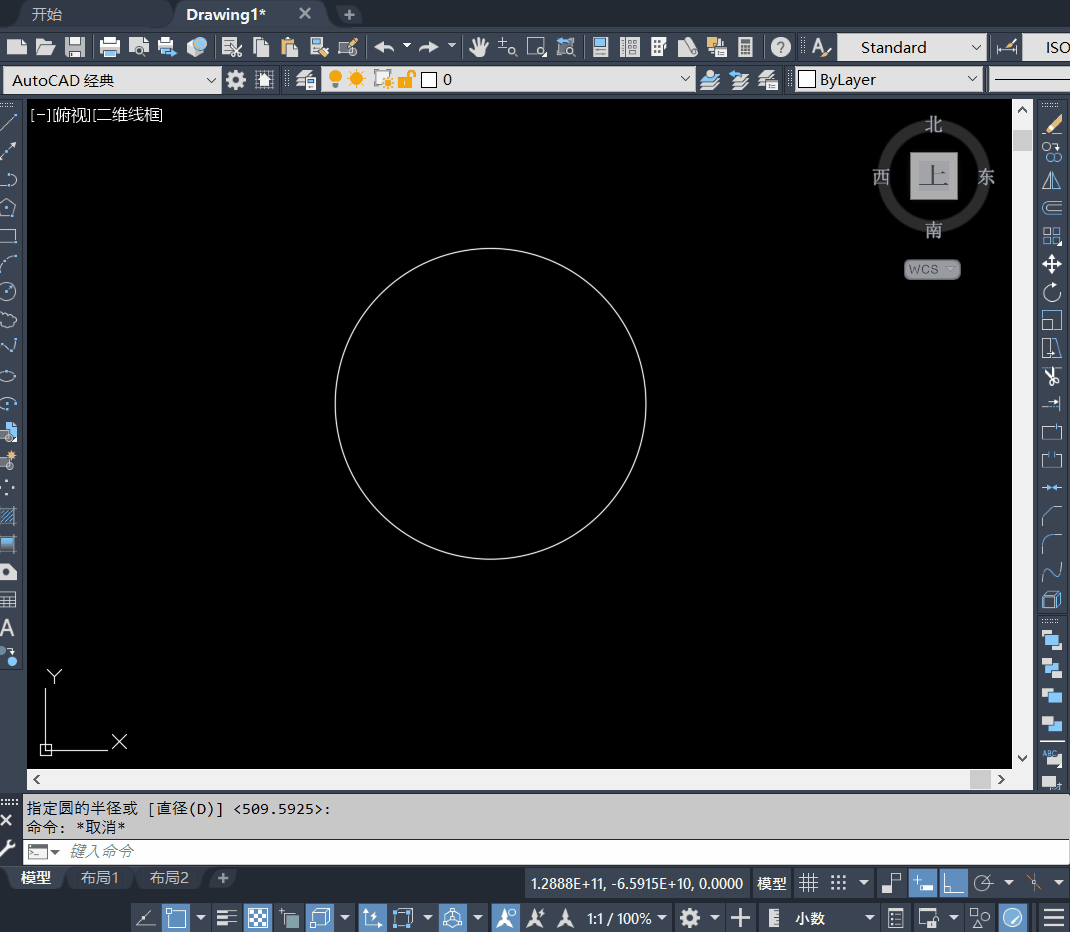Click the layer 0 white color swatch
1070x932 pixels.
(429, 80)
